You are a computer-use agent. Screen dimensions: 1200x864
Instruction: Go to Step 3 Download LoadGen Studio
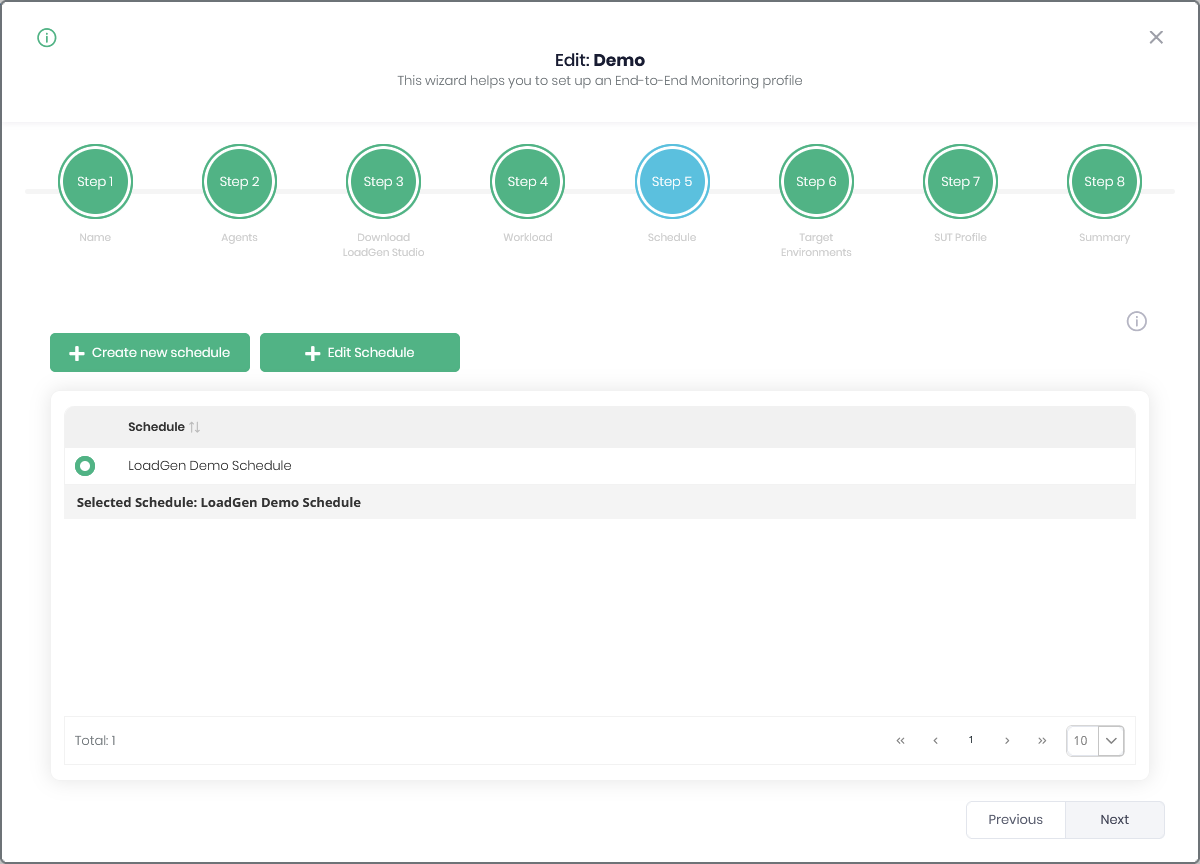383,182
